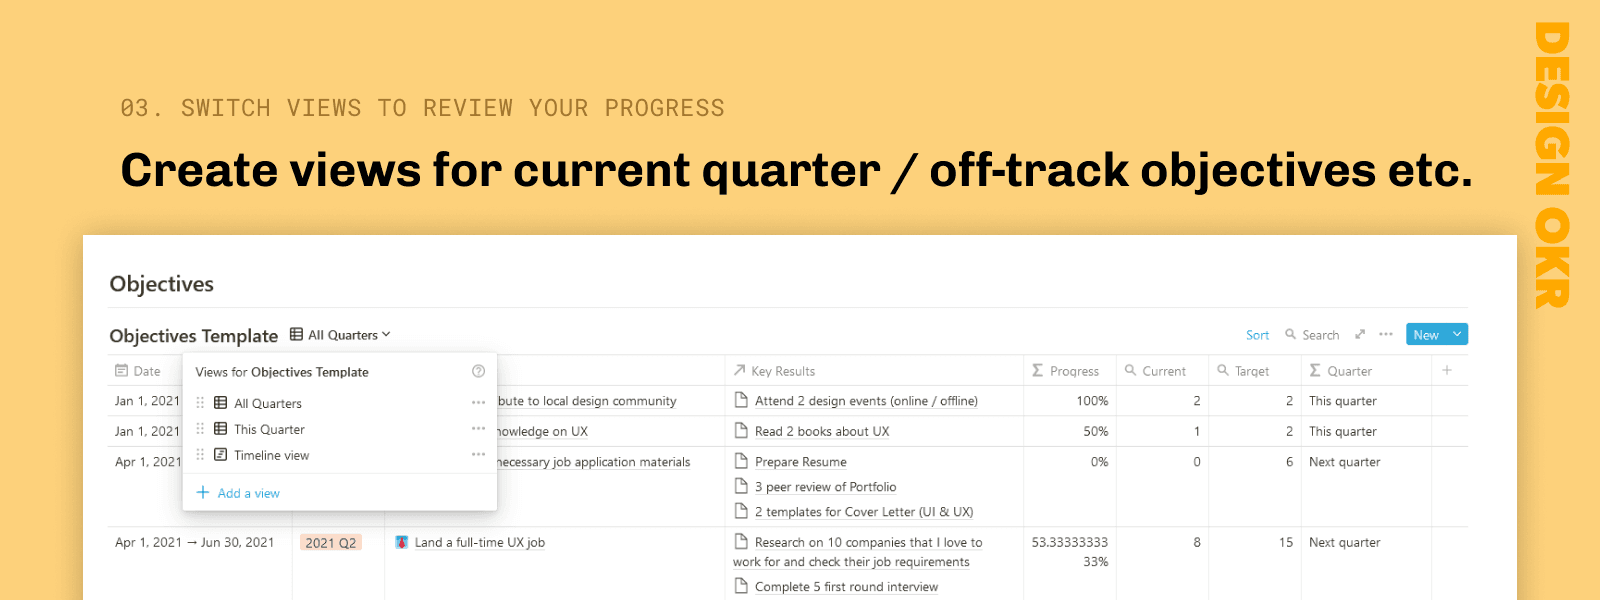Click the Search field in database toolbar
Viewport: 1600px width, 600px height.
(x=1313, y=335)
